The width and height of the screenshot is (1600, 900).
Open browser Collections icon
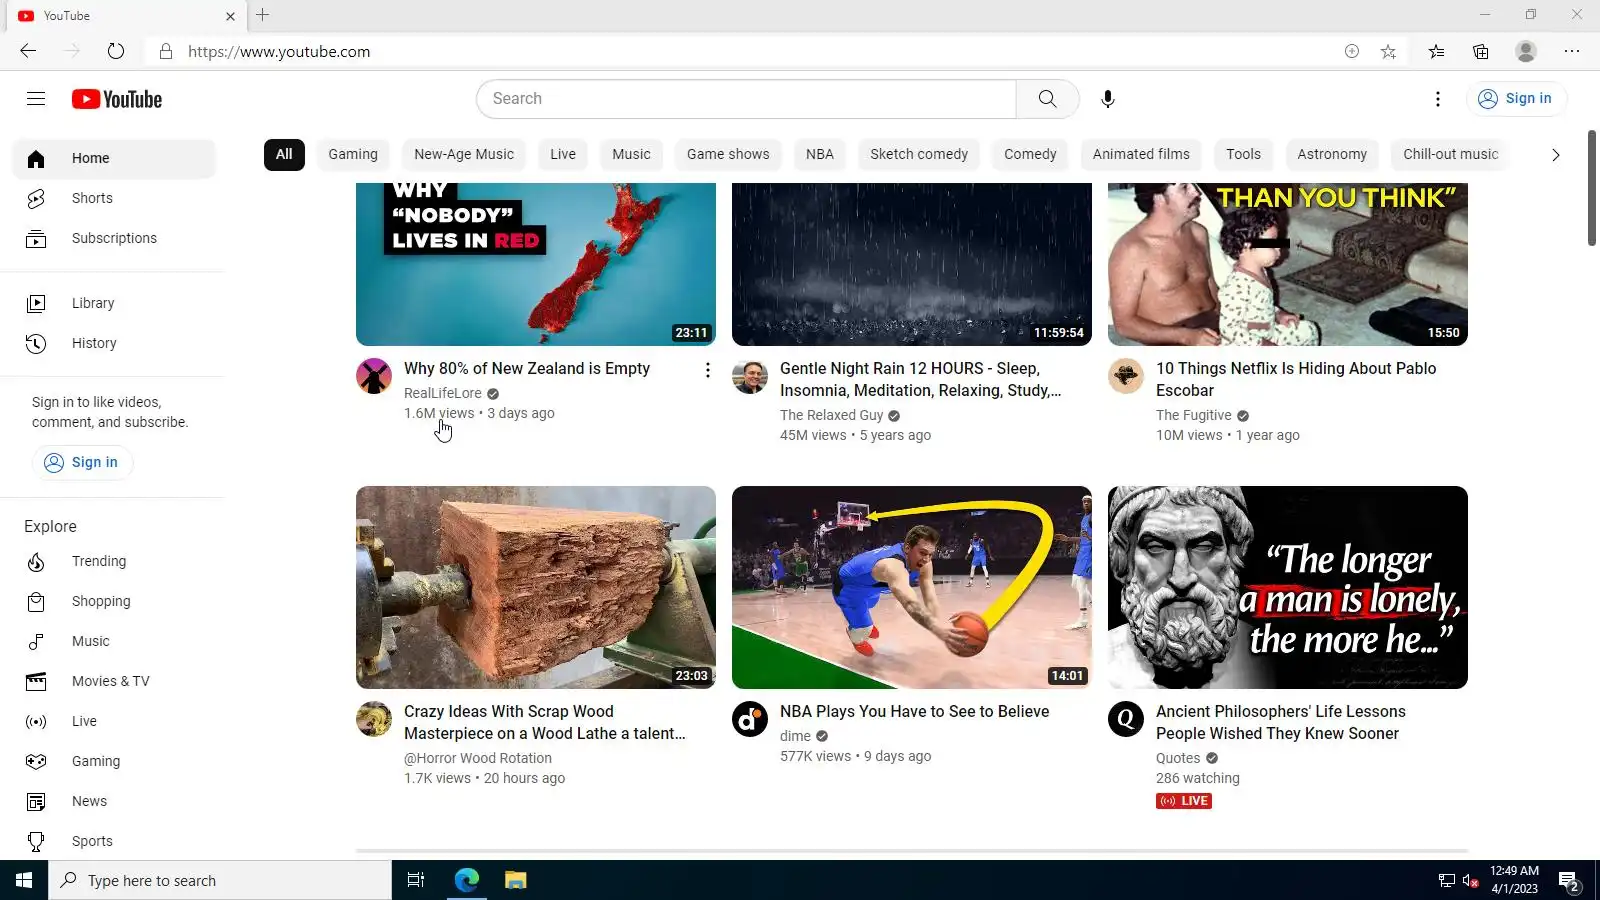[1481, 51]
